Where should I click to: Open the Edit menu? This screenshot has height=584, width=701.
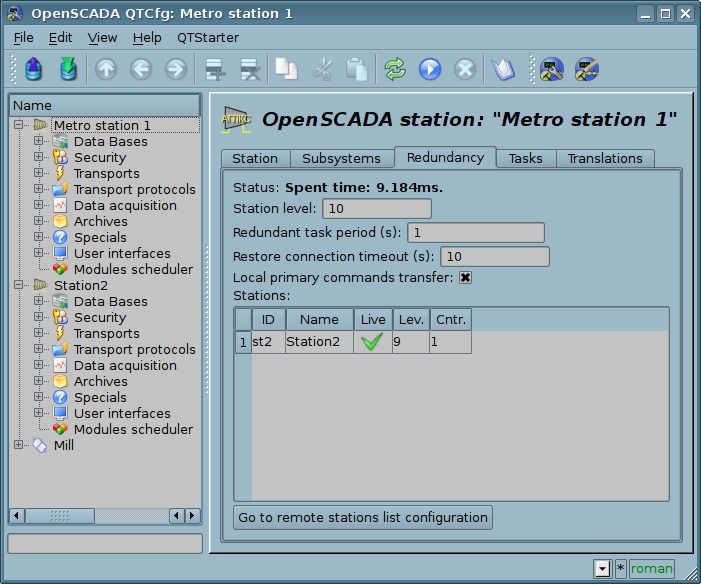tap(60, 38)
